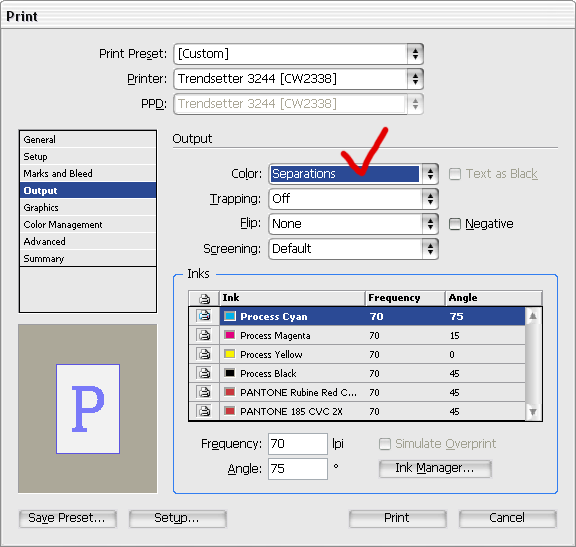Toggle the printer icon for Process Magenta
Image resolution: width=576 pixels, height=547 pixels.
(x=204, y=335)
